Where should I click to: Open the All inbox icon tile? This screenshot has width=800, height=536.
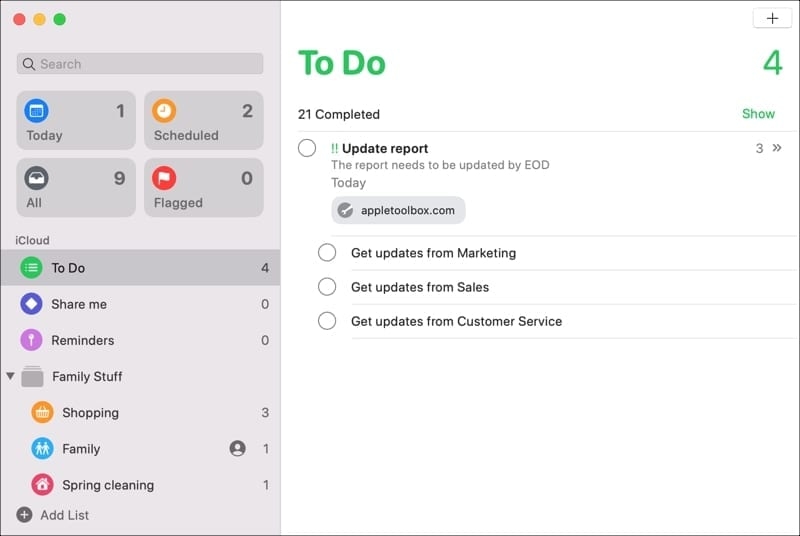(37, 178)
